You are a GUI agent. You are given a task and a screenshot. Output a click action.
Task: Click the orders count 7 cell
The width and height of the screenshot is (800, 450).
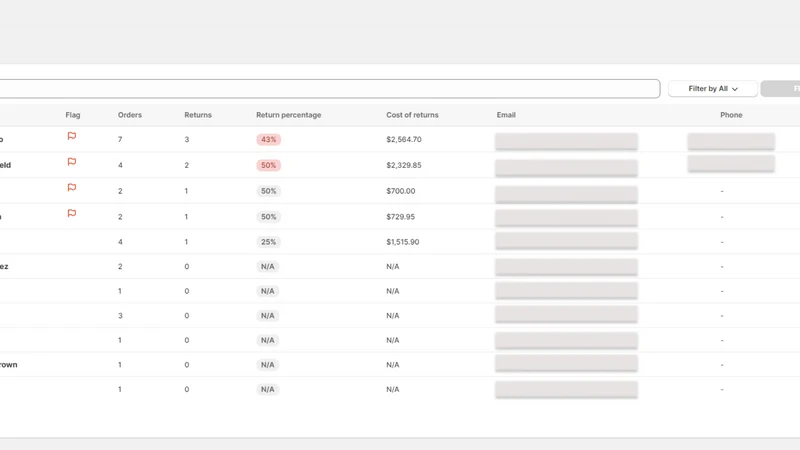[120, 139]
